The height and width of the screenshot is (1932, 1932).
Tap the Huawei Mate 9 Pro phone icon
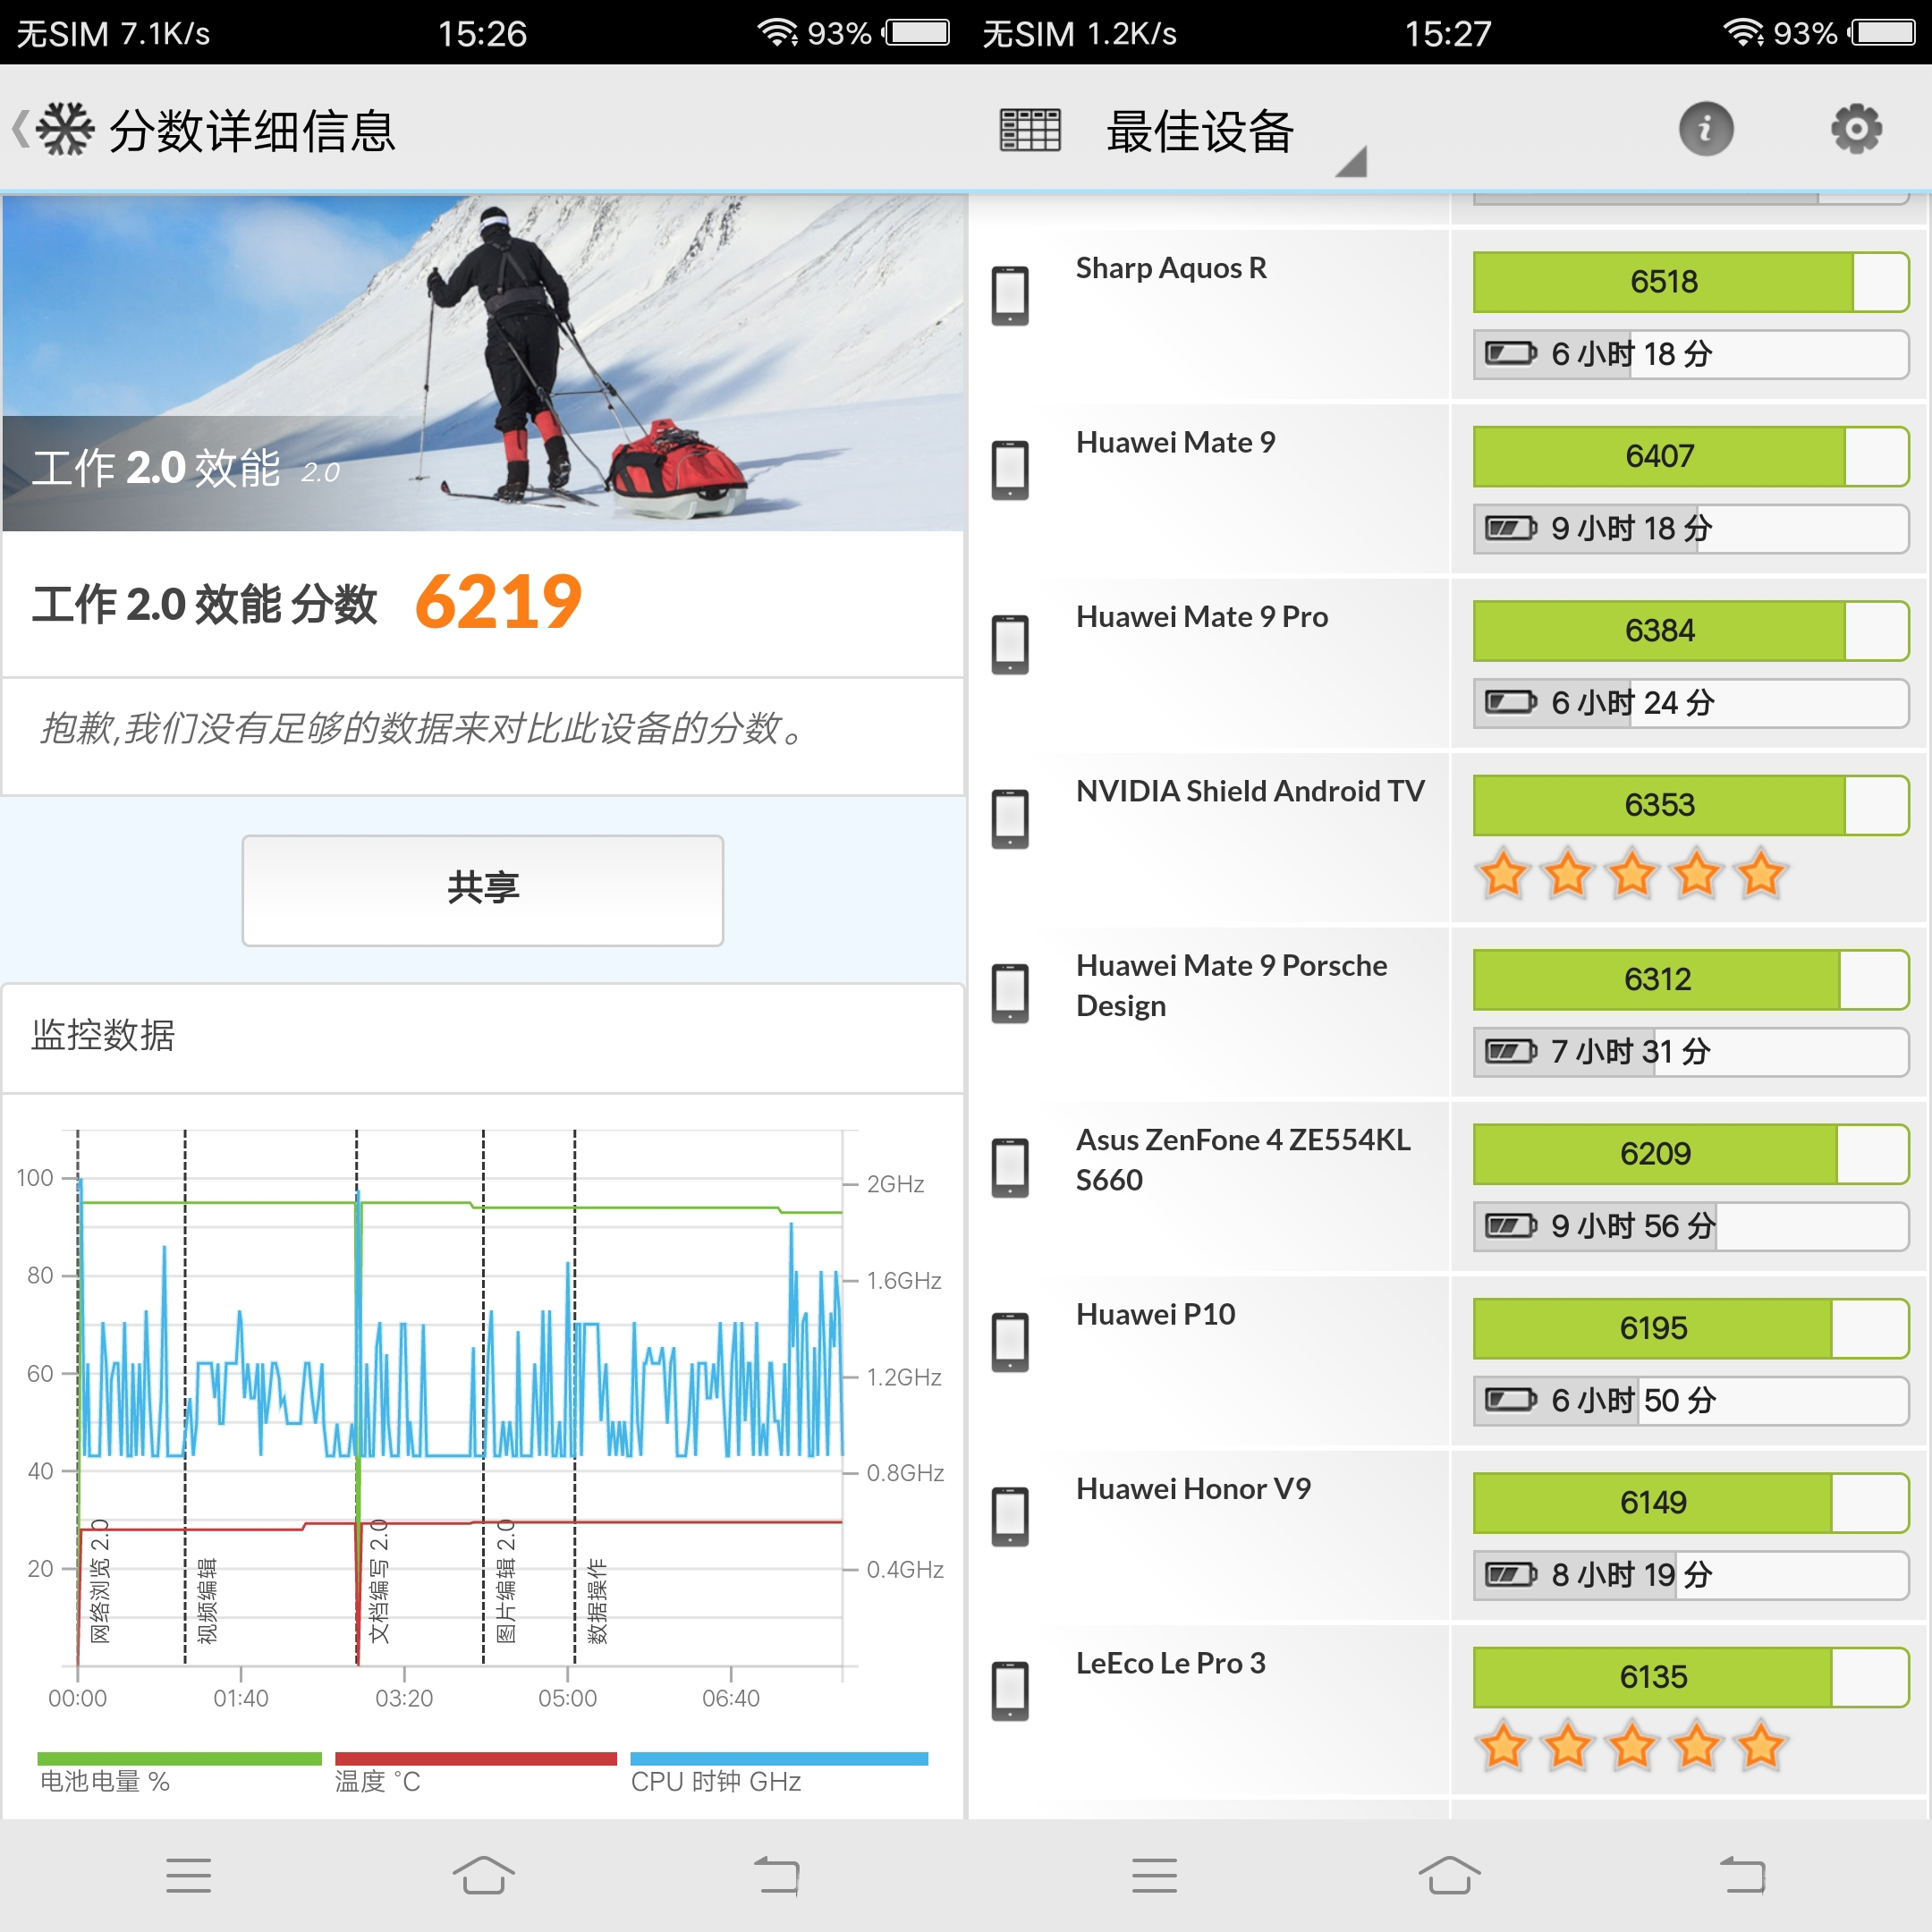(x=1010, y=644)
